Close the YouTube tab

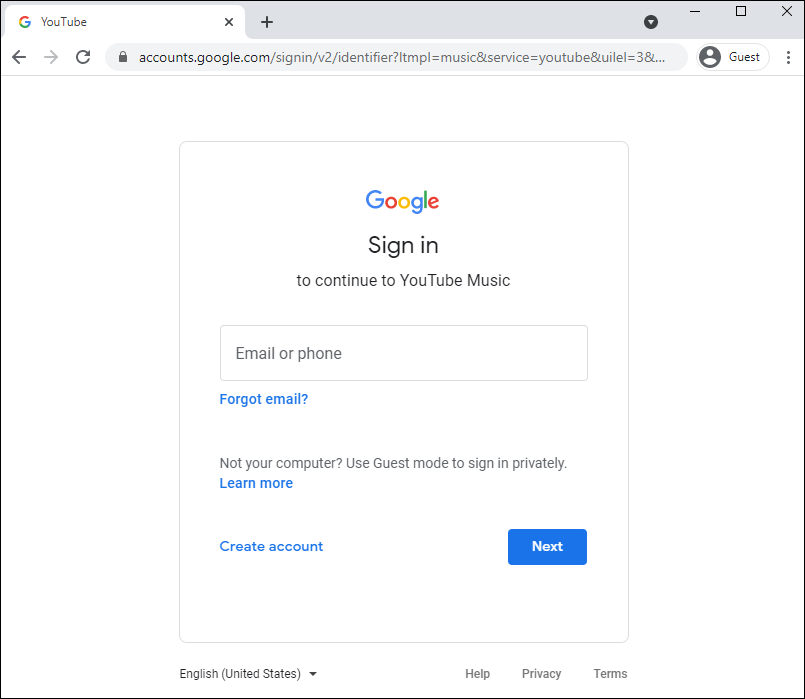tap(229, 22)
